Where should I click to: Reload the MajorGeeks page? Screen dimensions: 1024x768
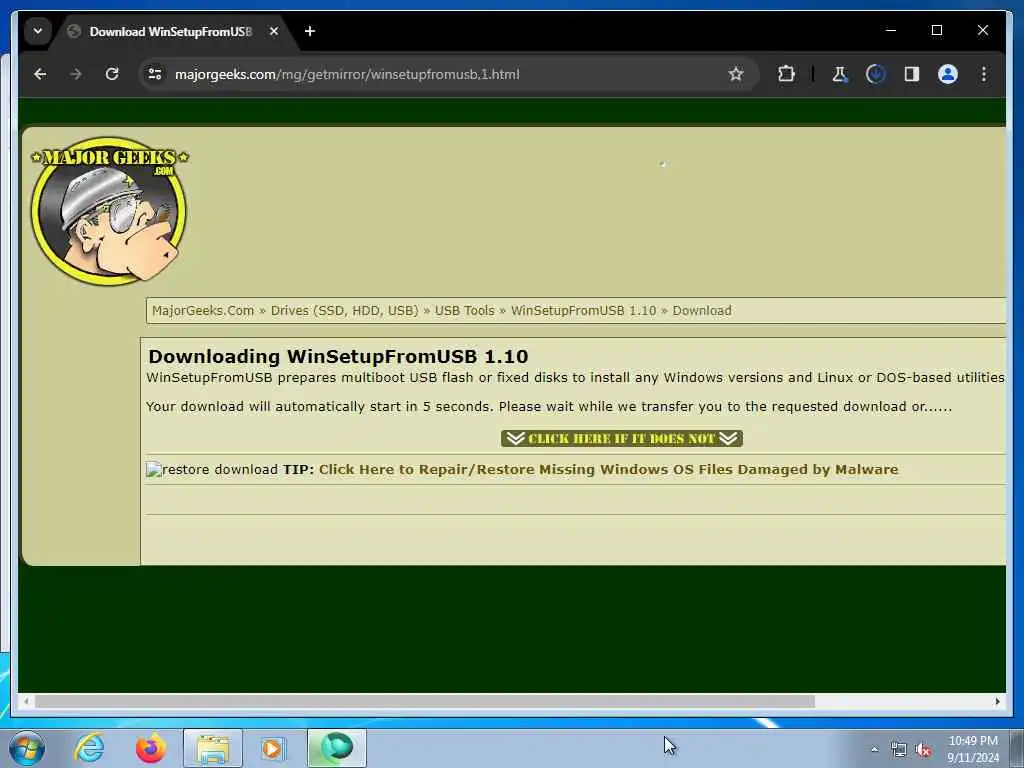112,74
